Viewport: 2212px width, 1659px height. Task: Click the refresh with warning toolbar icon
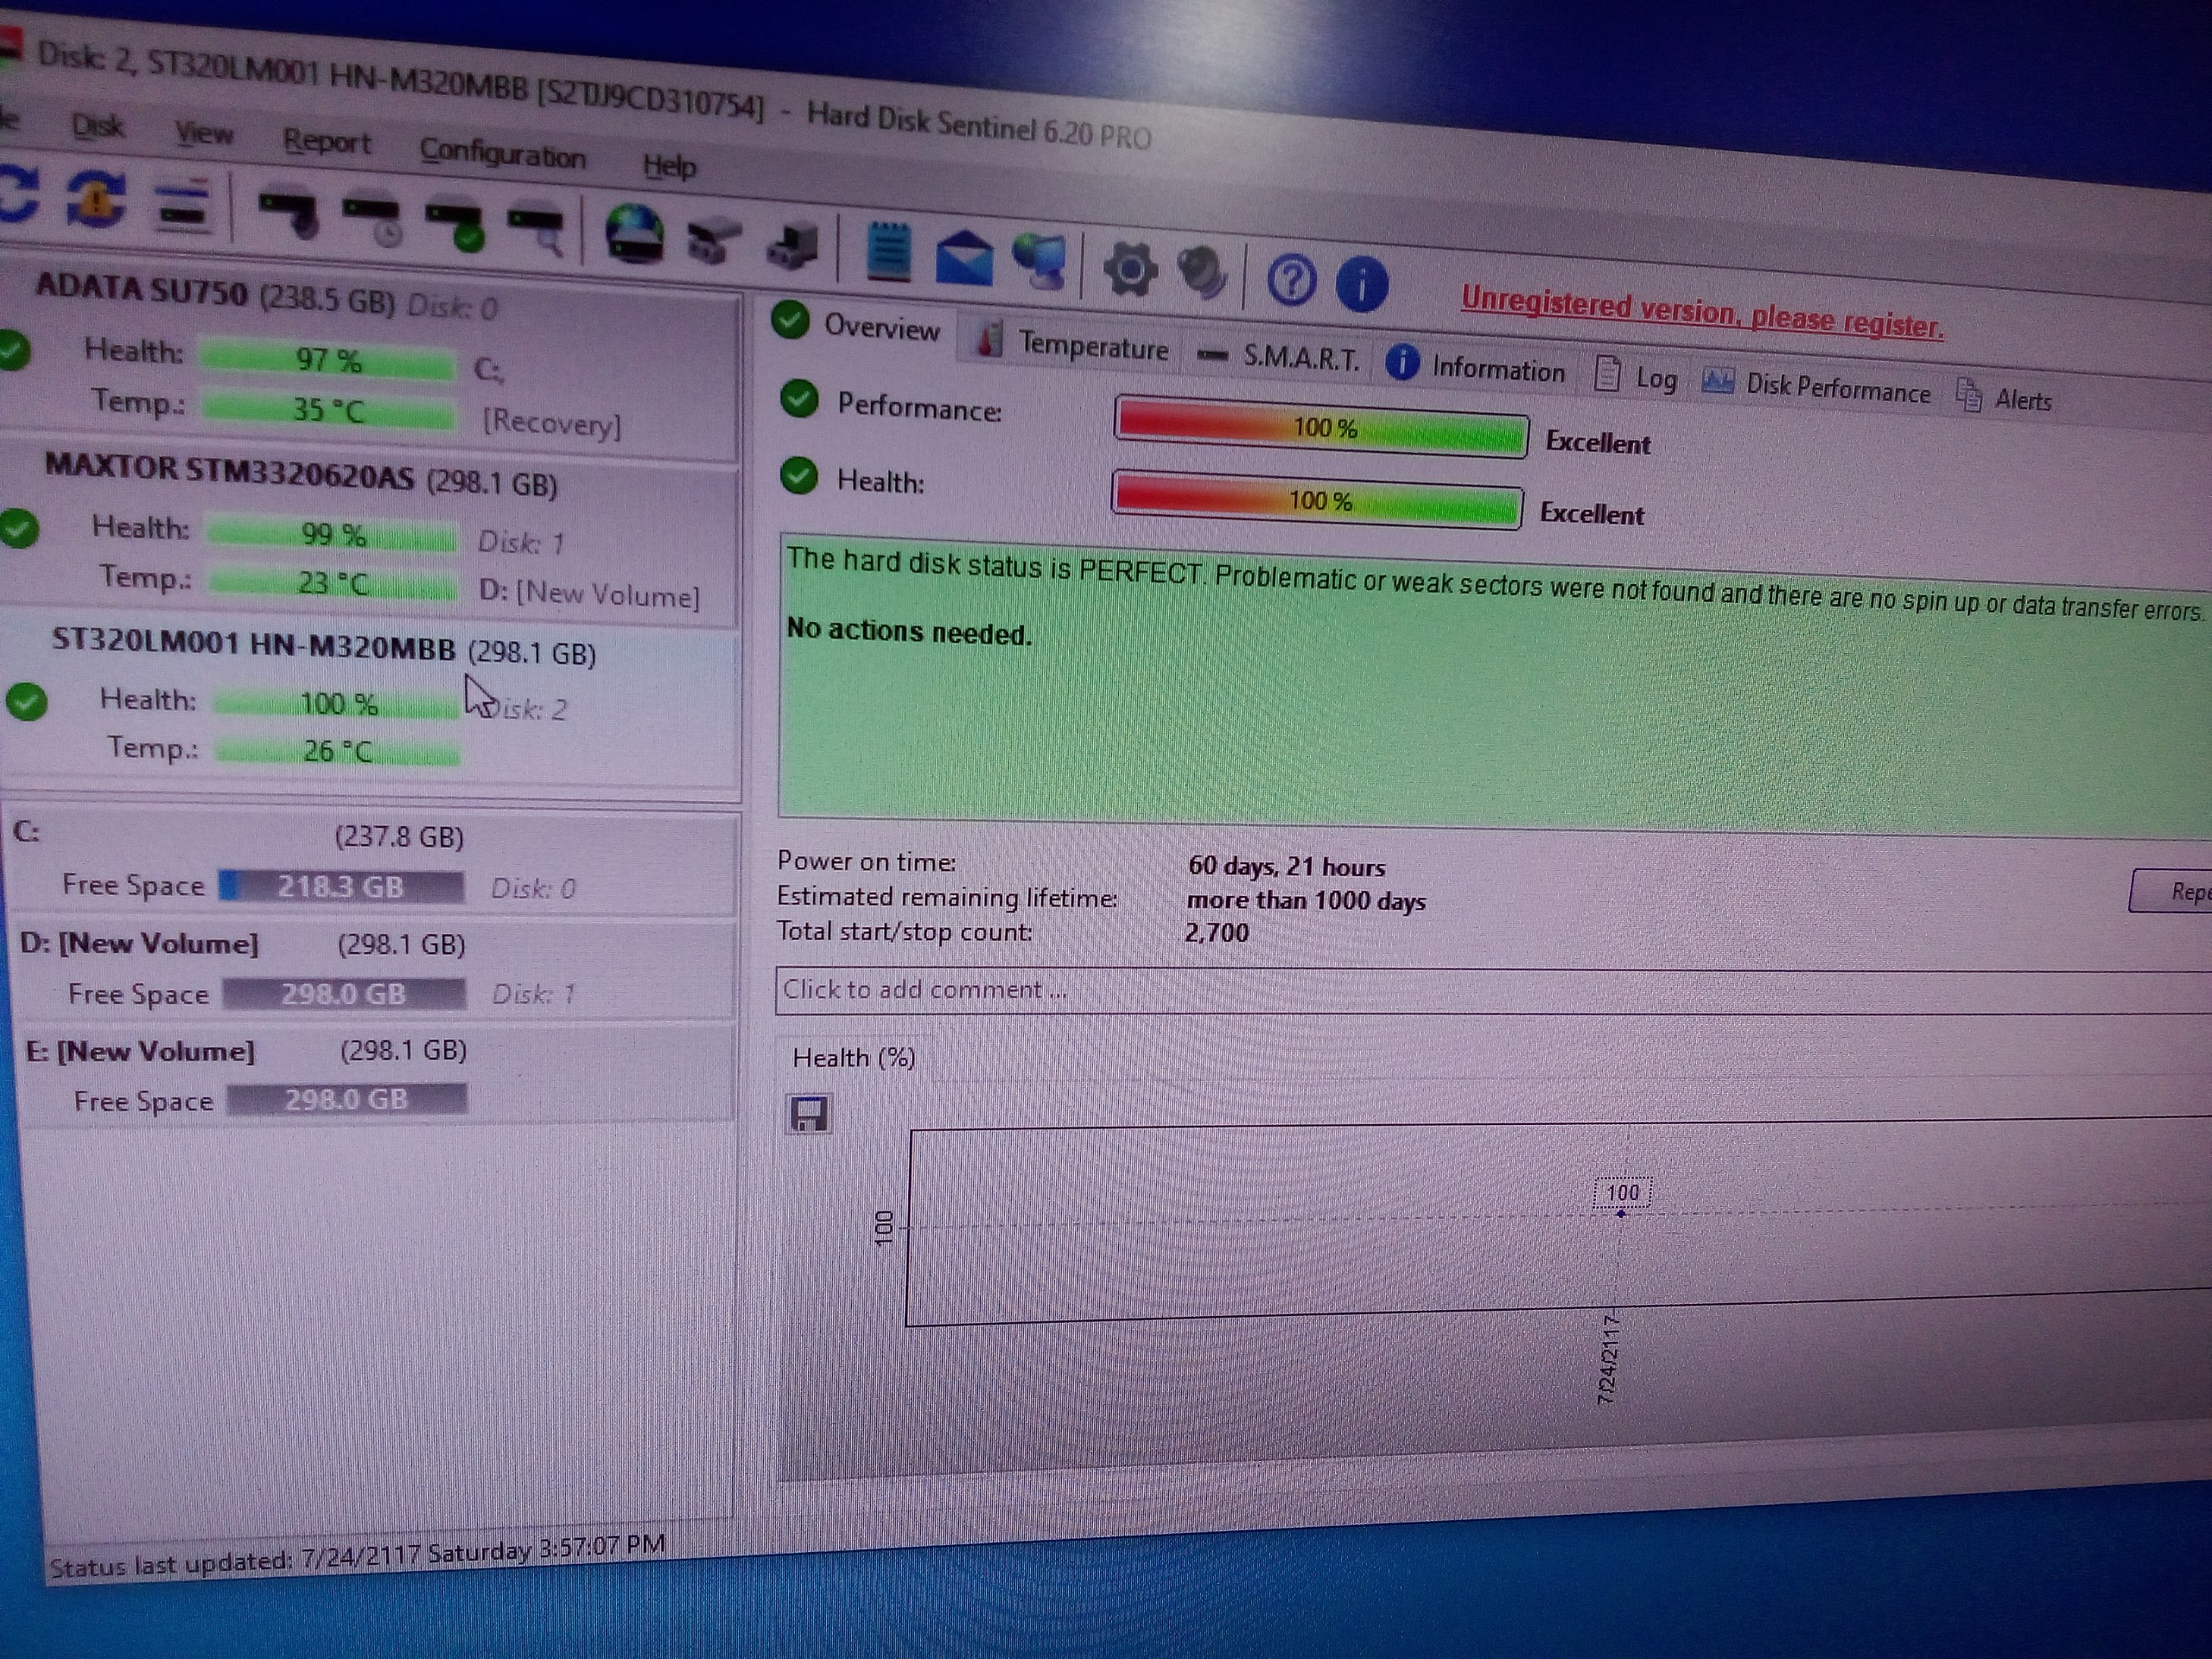click(96, 198)
